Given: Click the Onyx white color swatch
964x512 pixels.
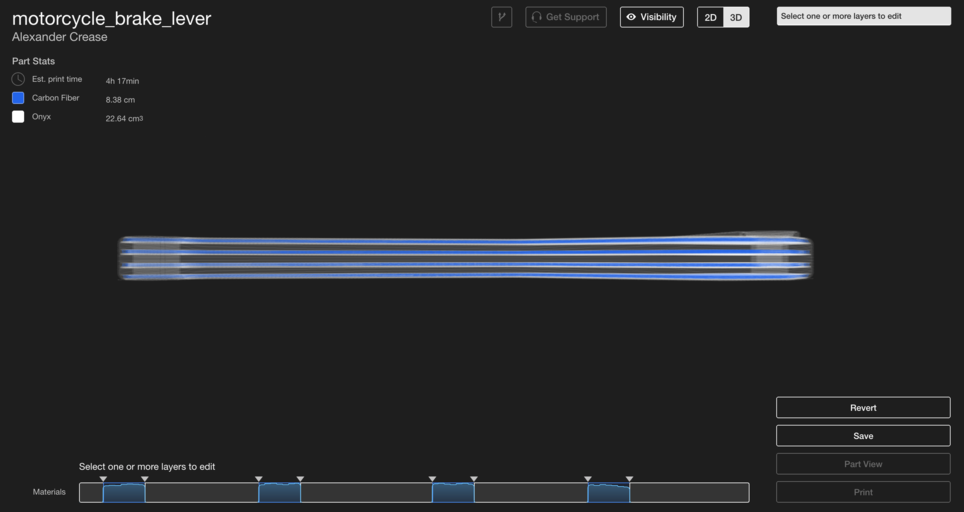Looking at the screenshot, I should (18, 117).
